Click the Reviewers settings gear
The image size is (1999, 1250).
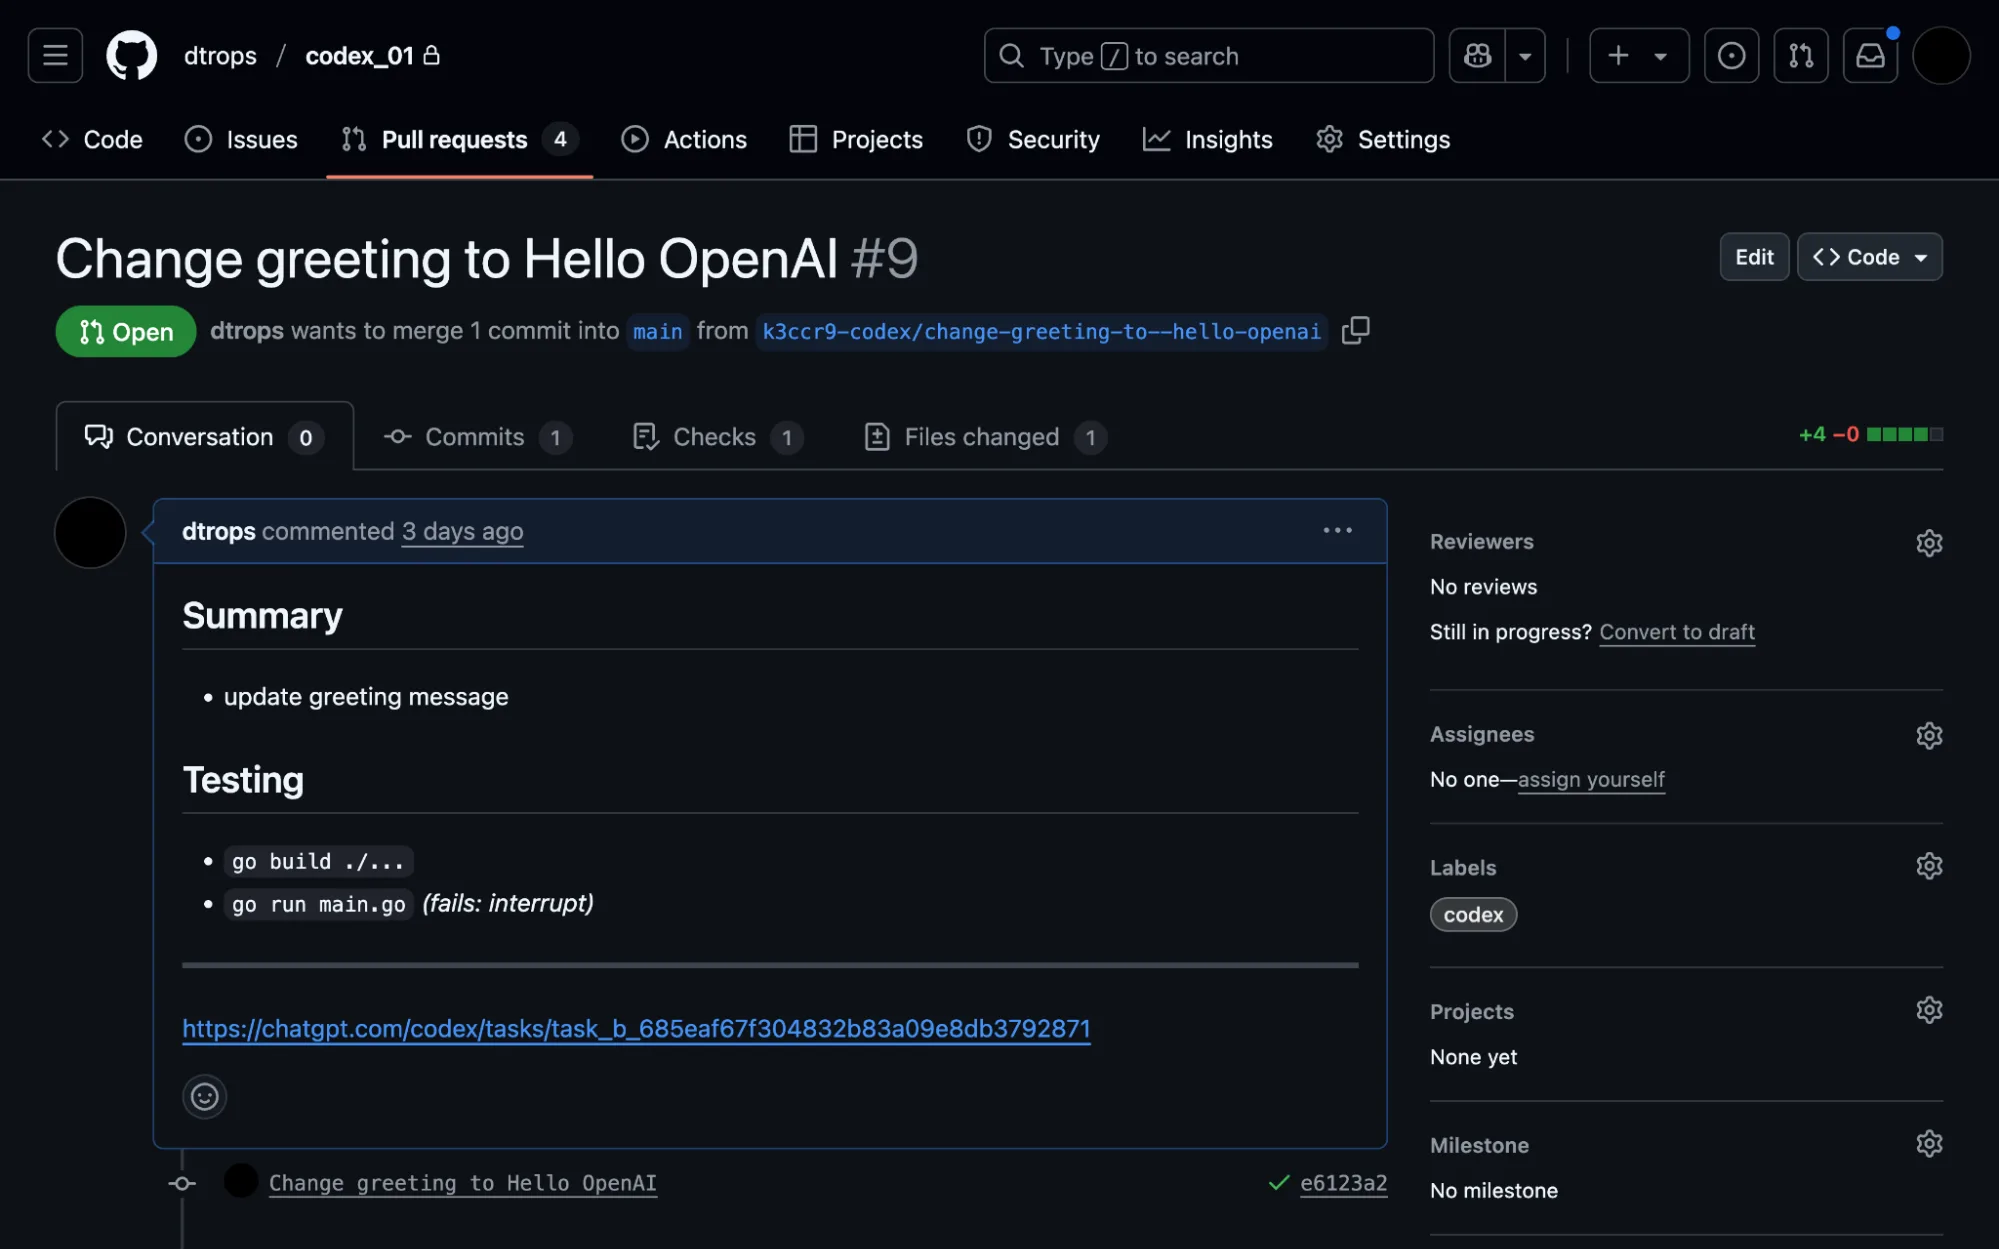1928,543
